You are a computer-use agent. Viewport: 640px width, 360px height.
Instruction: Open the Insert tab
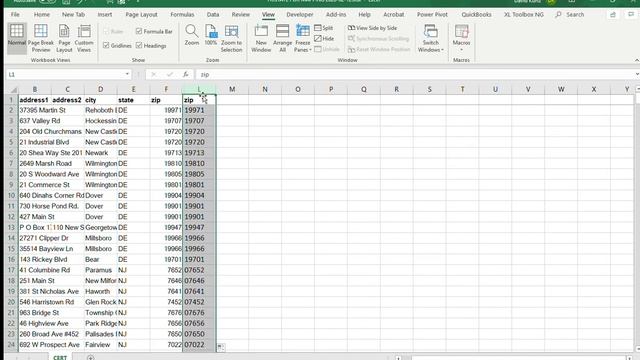(105, 14)
